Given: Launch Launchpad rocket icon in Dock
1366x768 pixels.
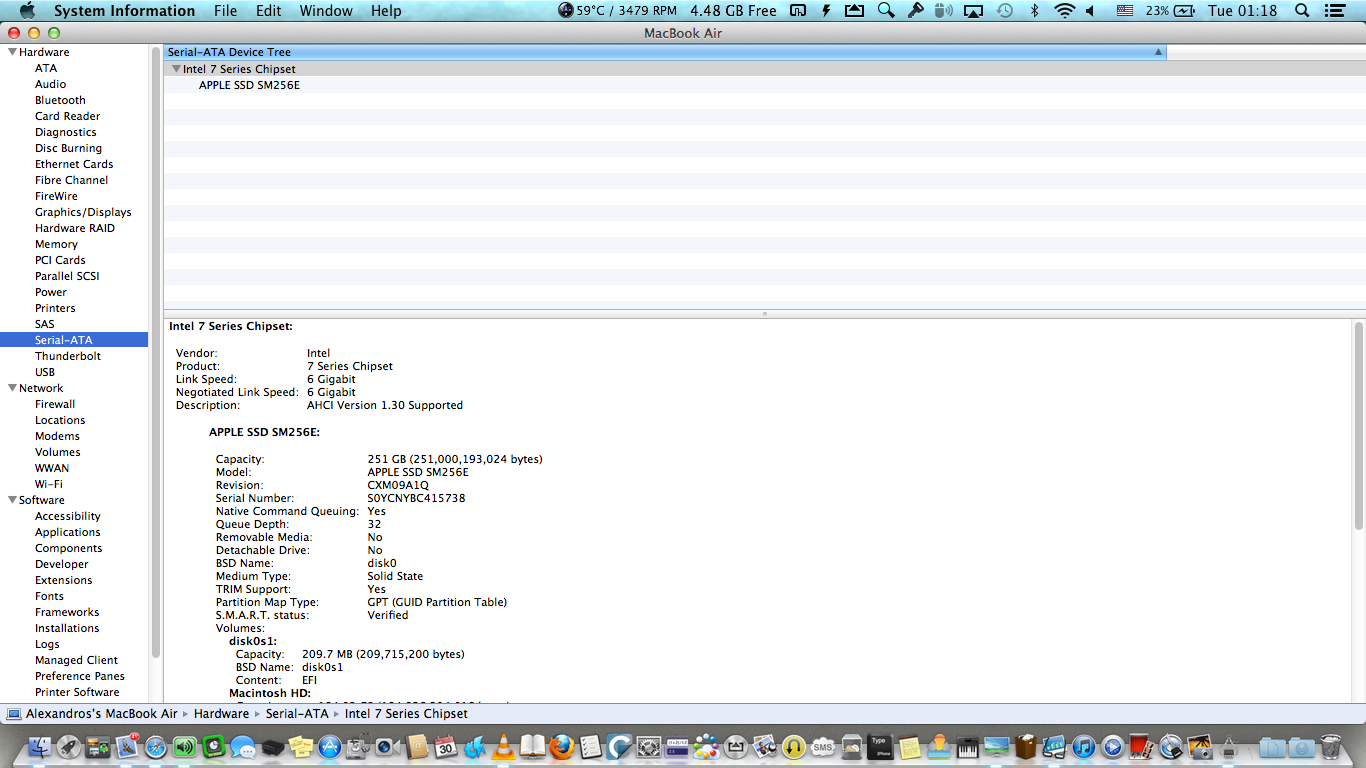Looking at the screenshot, I should coord(69,747).
